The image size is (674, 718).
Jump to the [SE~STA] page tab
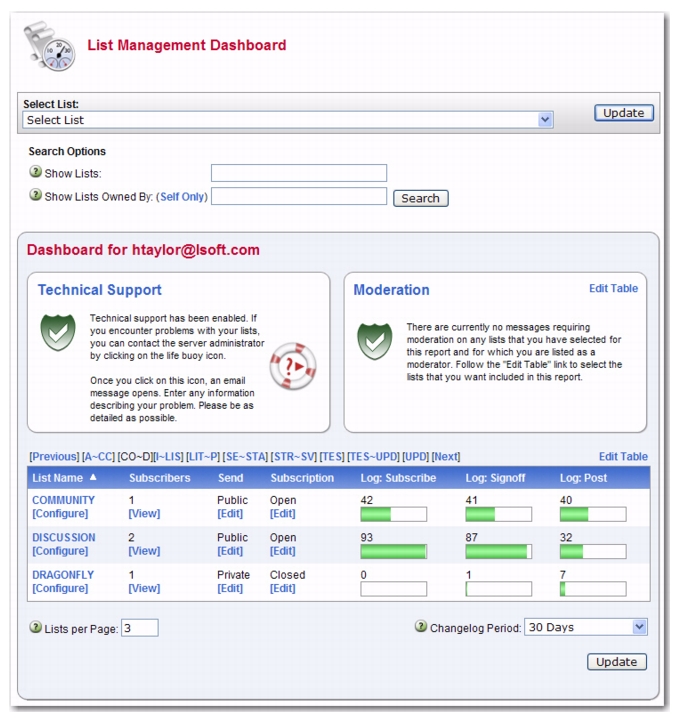coord(244,457)
